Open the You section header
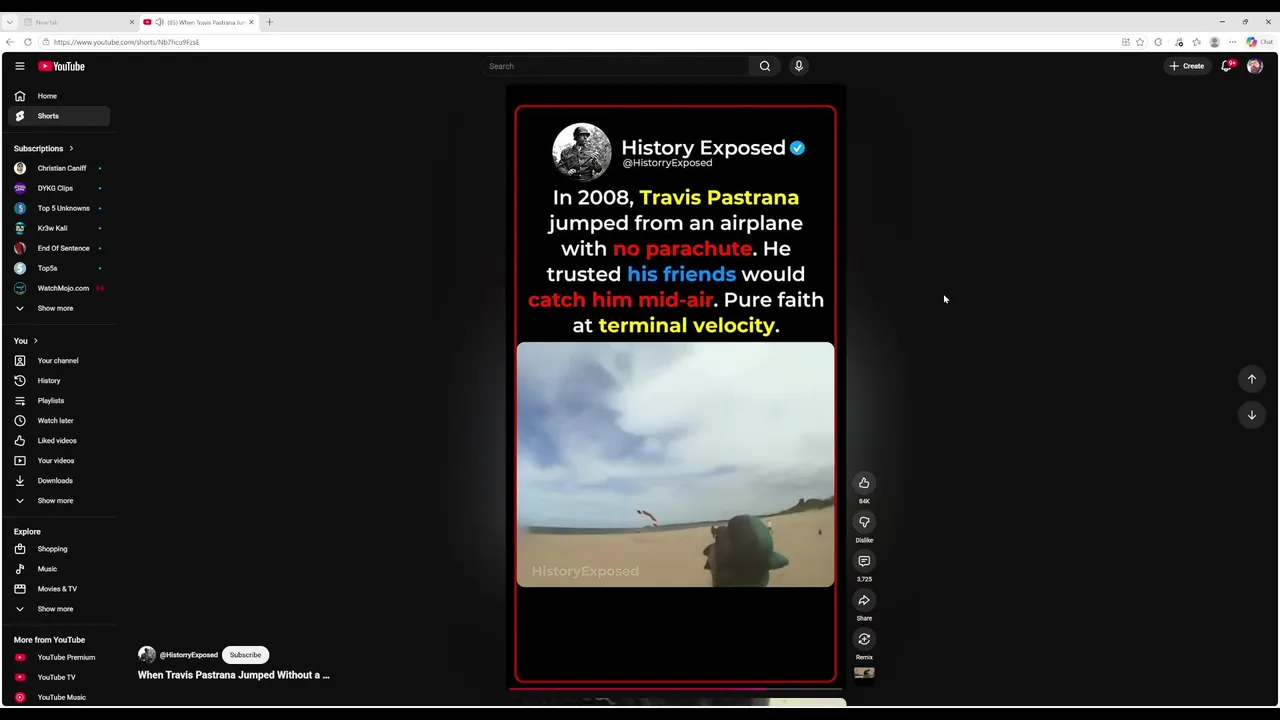This screenshot has width=1280, height=720. click(26, 341)
